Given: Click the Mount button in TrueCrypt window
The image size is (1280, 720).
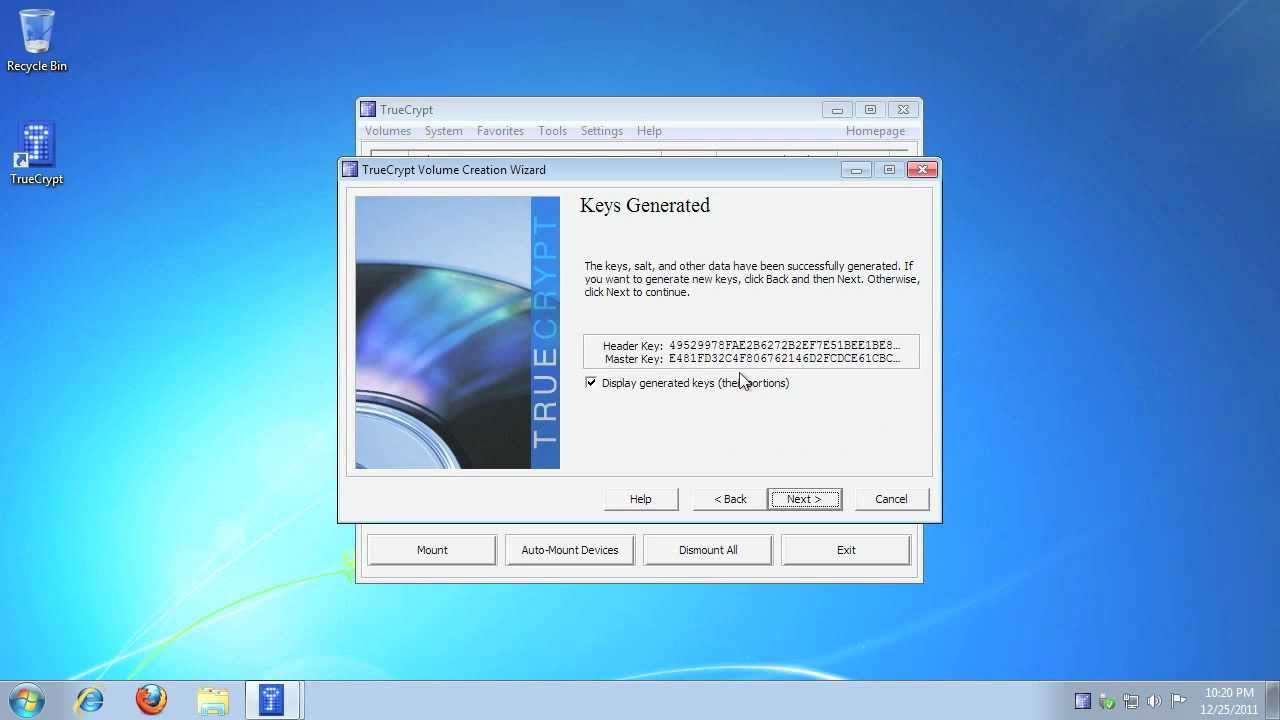Looking at the screenshot, I should click(432, 550).
